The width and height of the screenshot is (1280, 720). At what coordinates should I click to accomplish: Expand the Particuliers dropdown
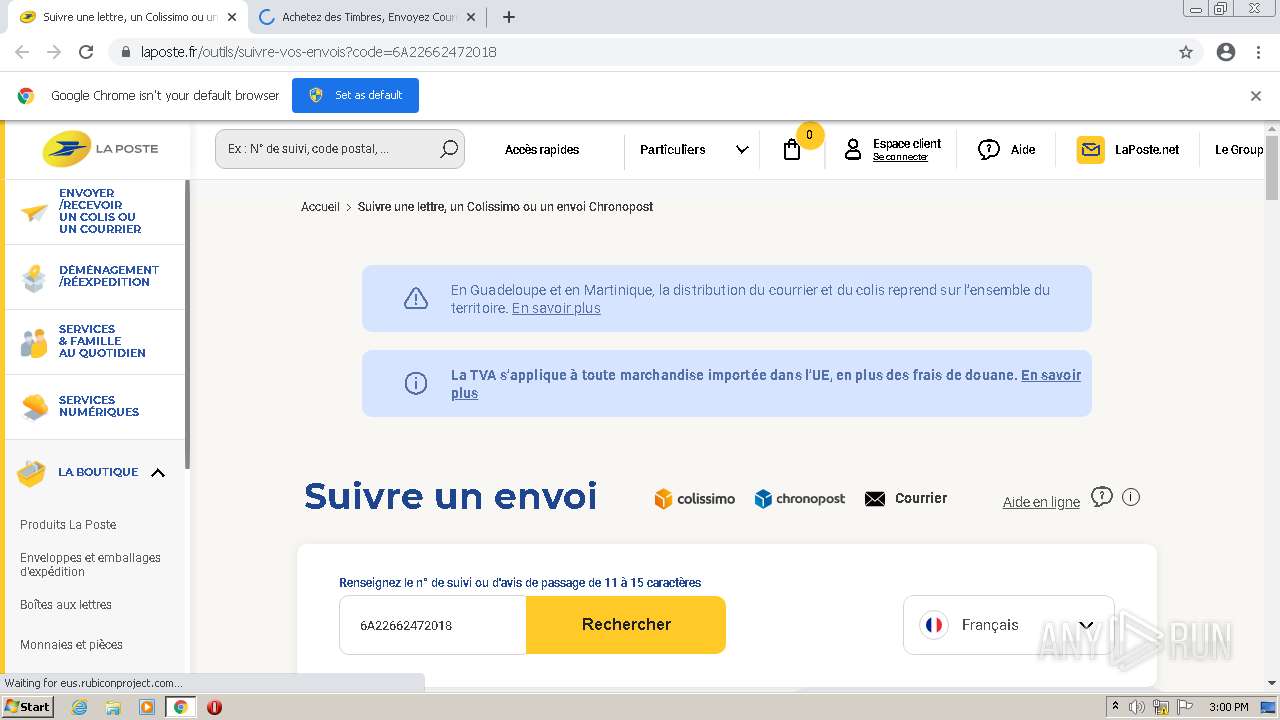point(694,150)
